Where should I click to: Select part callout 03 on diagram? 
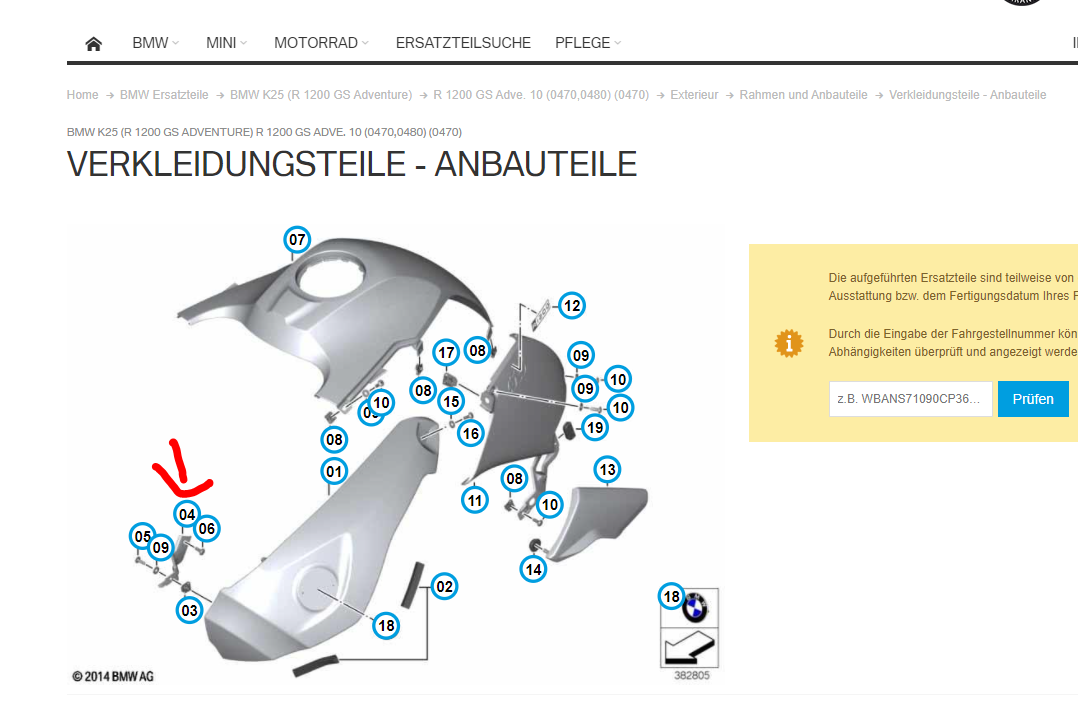tap(189, 611)
